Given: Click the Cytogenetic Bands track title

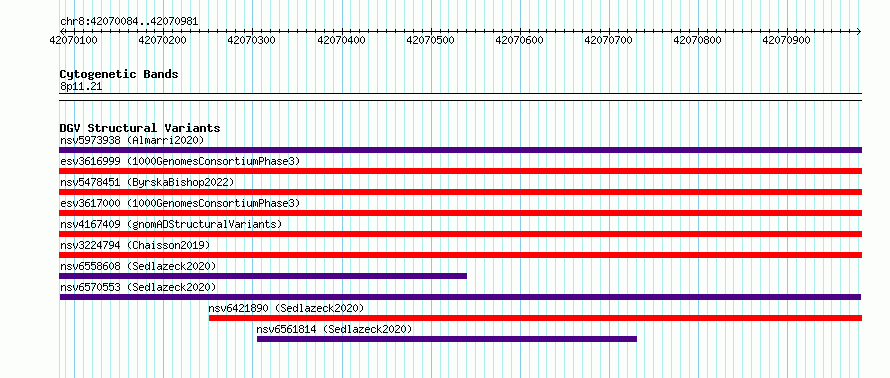Looking at the screenshot, I should pos(119,74).
